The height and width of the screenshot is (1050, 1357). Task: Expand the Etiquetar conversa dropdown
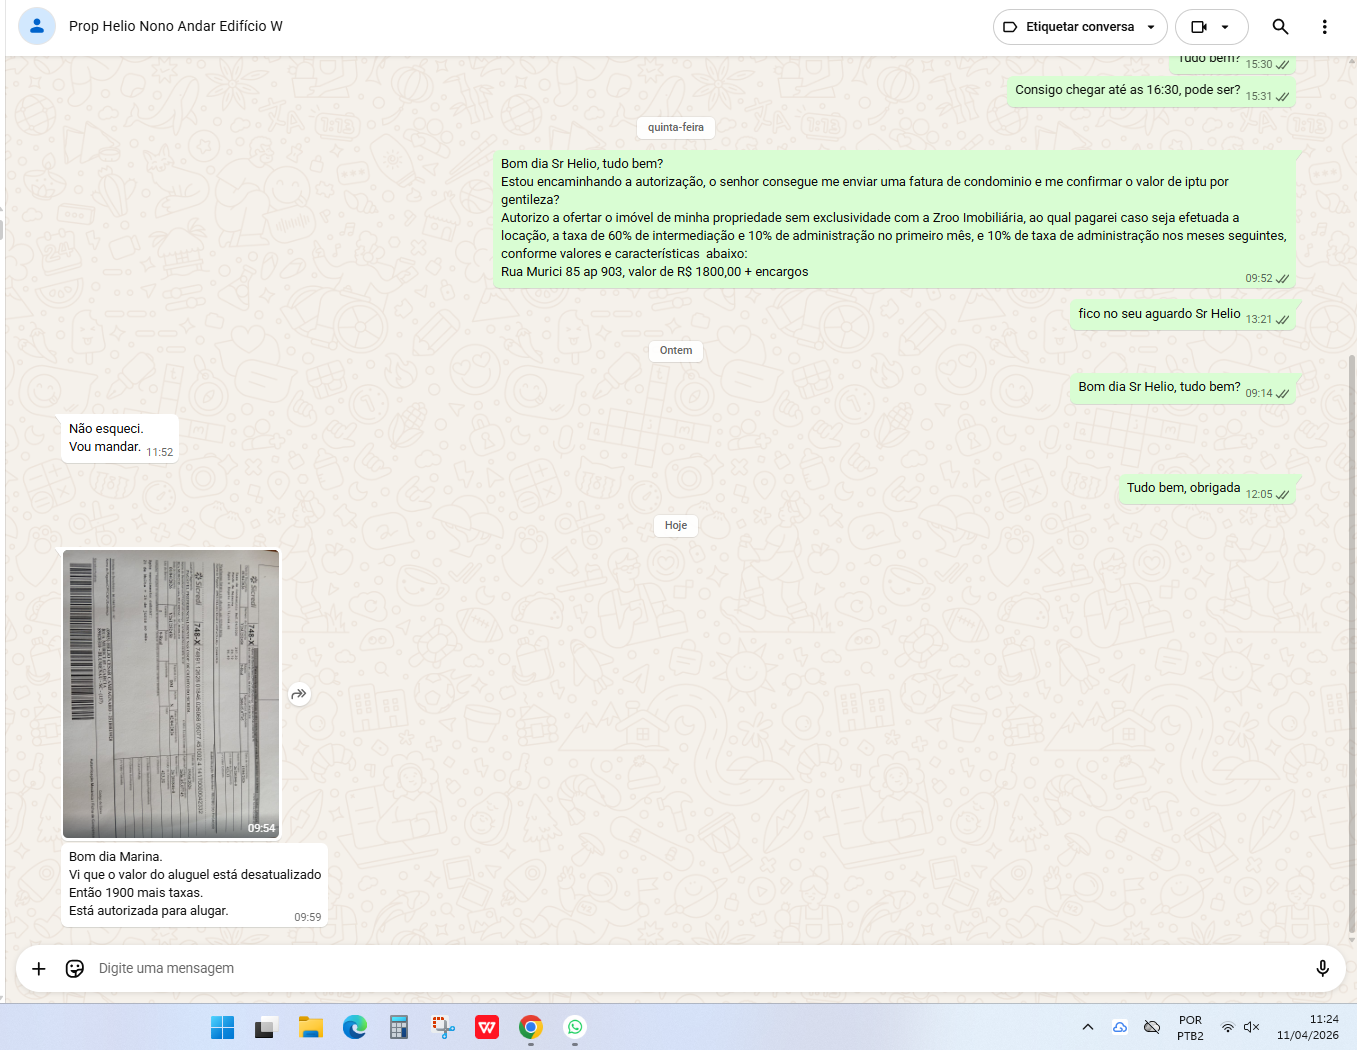click(x=1080, y=27)
